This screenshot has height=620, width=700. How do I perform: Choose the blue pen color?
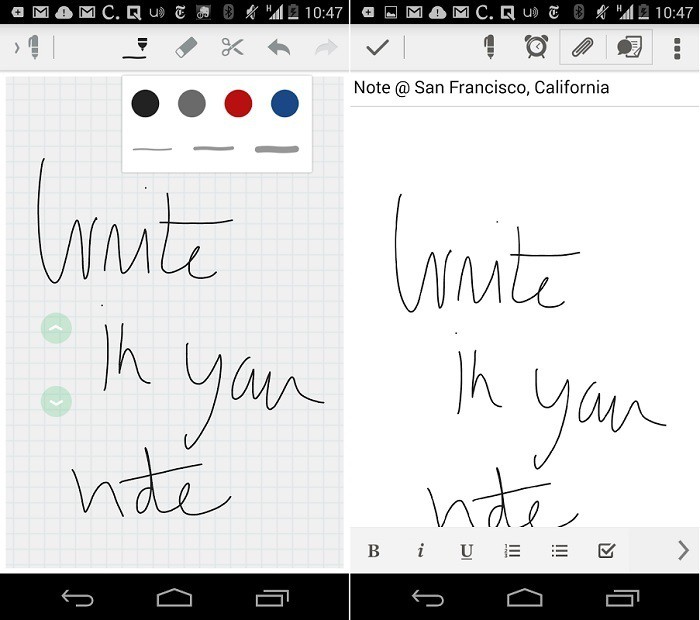click(285, 104)
